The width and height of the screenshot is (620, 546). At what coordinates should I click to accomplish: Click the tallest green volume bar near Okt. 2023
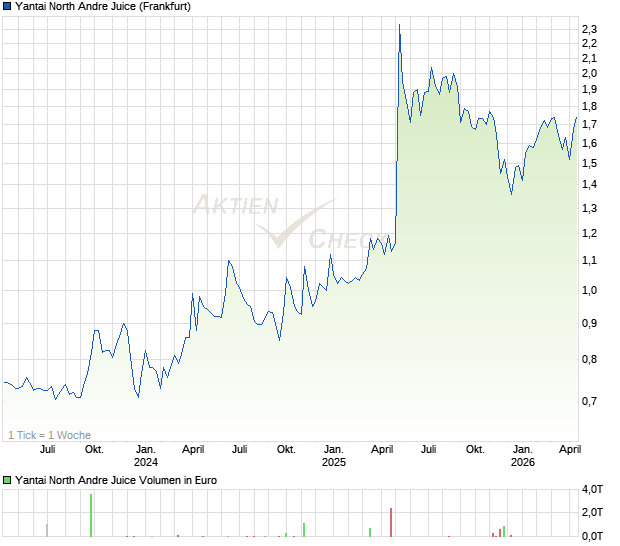(x=91, y=516)
